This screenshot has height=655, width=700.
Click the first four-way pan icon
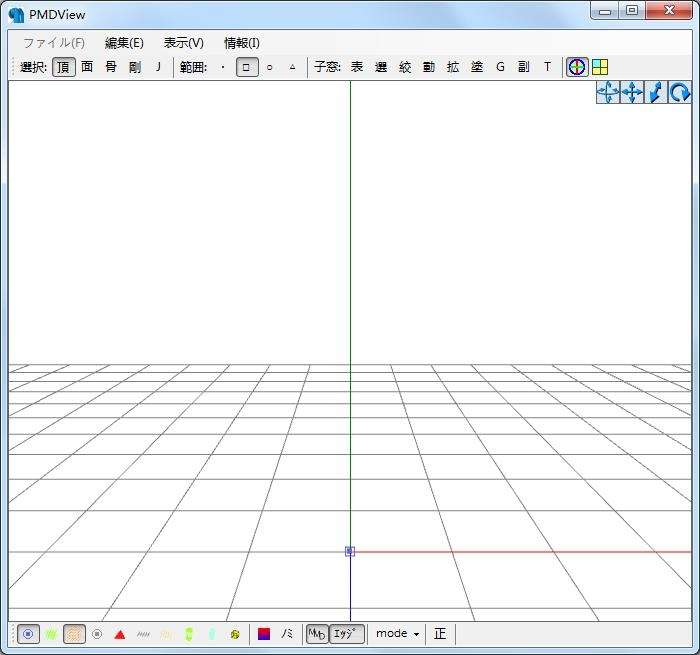608,93
